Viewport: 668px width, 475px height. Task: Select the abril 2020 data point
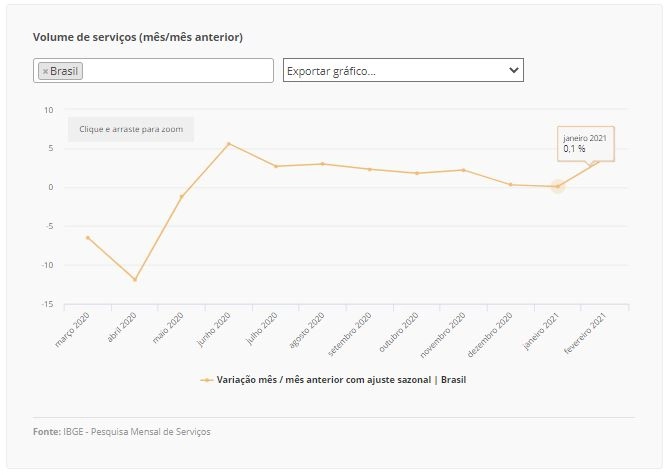tap(135, 280)
